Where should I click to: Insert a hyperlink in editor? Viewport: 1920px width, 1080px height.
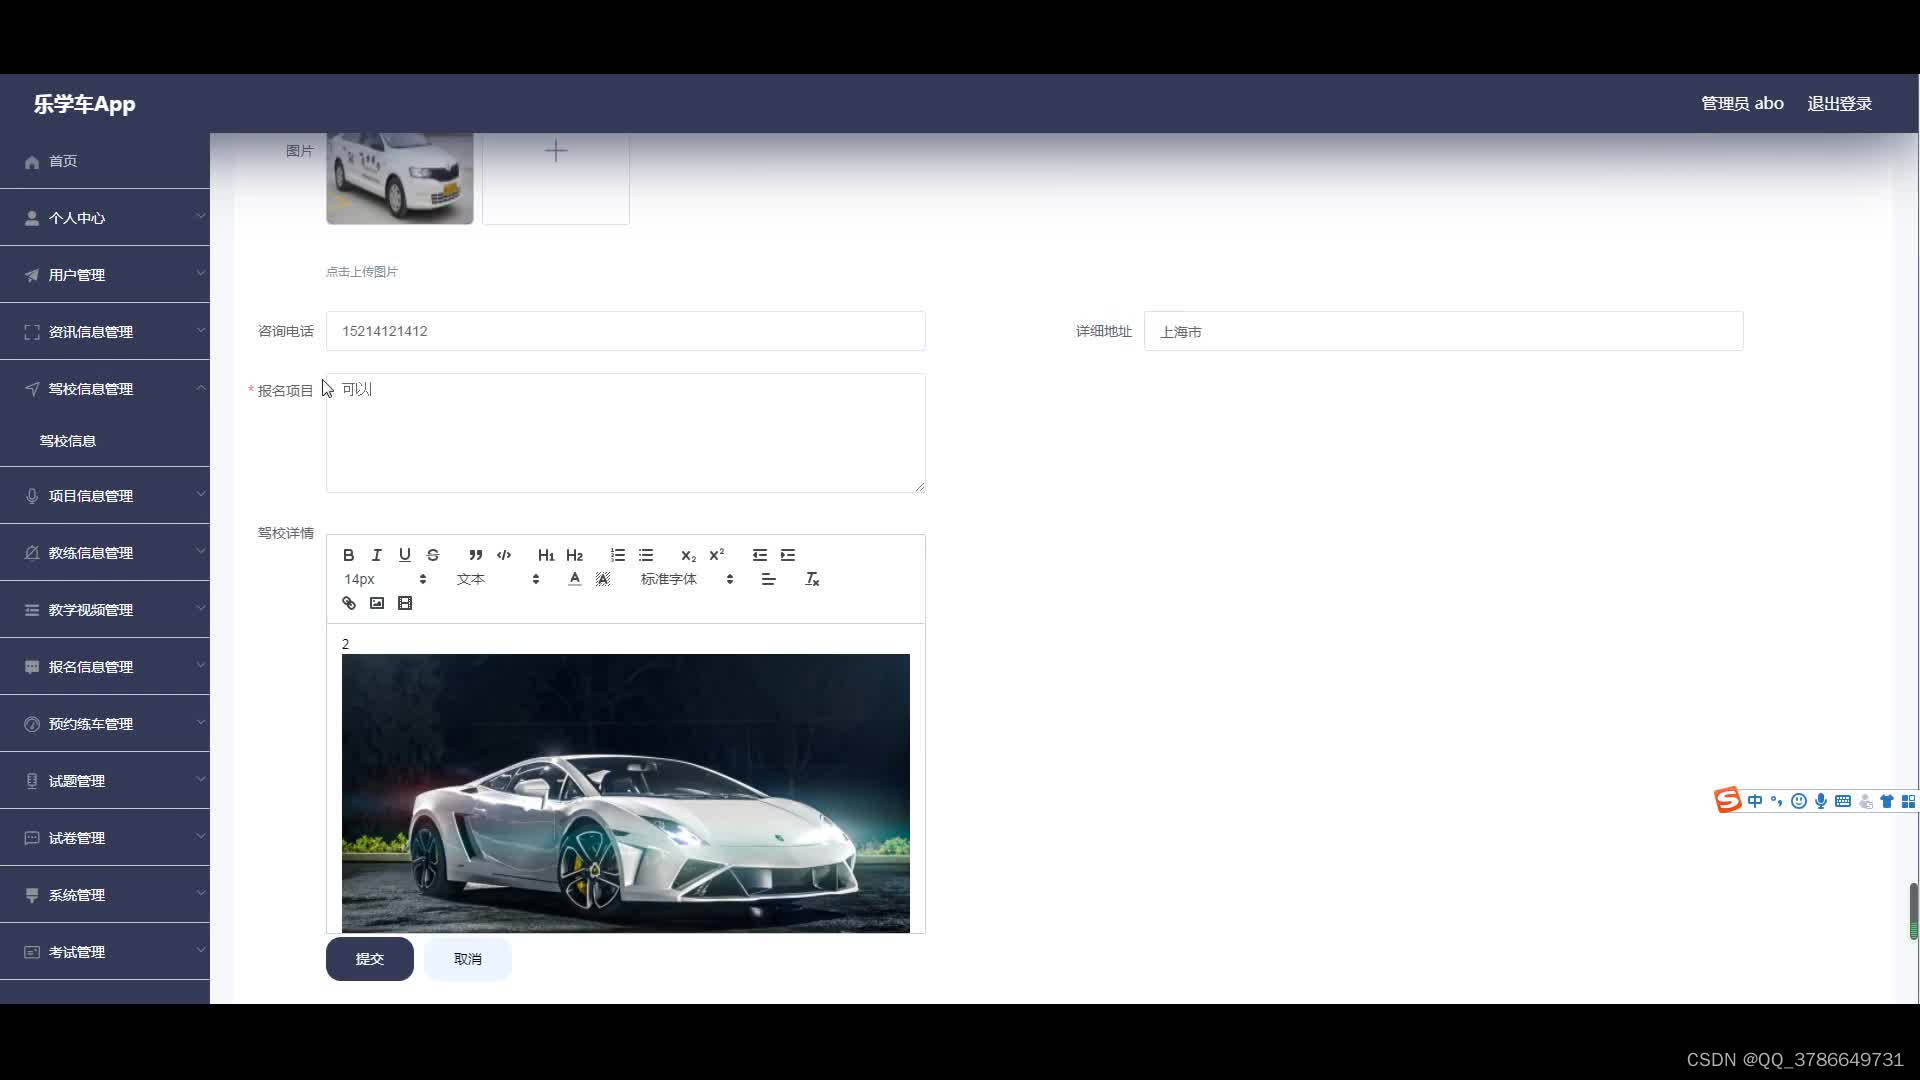coord(348,603)
